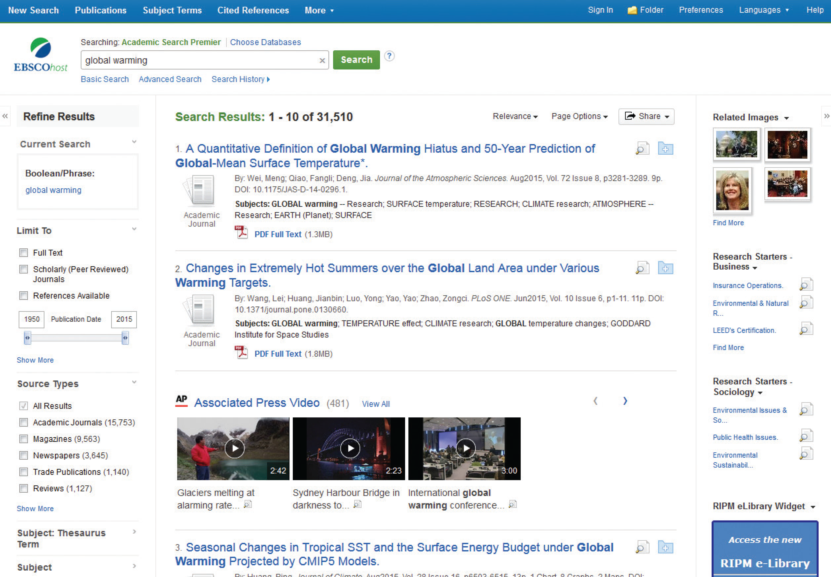This screenshot has width=831, height=577.
Task: Check Scholarly (Peer Reviewed) Journals
Action: [x=23, y=268]
